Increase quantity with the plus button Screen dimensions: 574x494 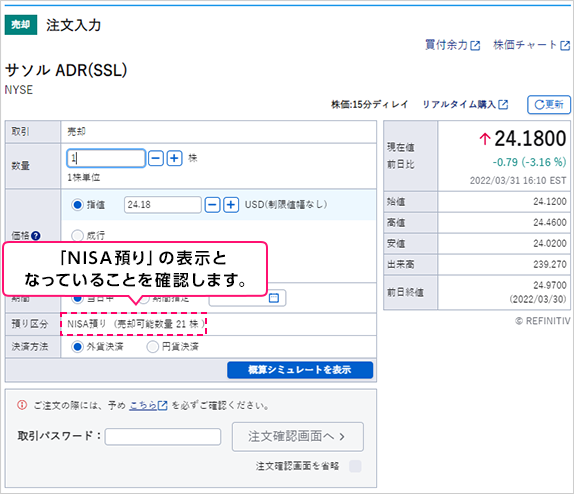(x=175, y=158)
